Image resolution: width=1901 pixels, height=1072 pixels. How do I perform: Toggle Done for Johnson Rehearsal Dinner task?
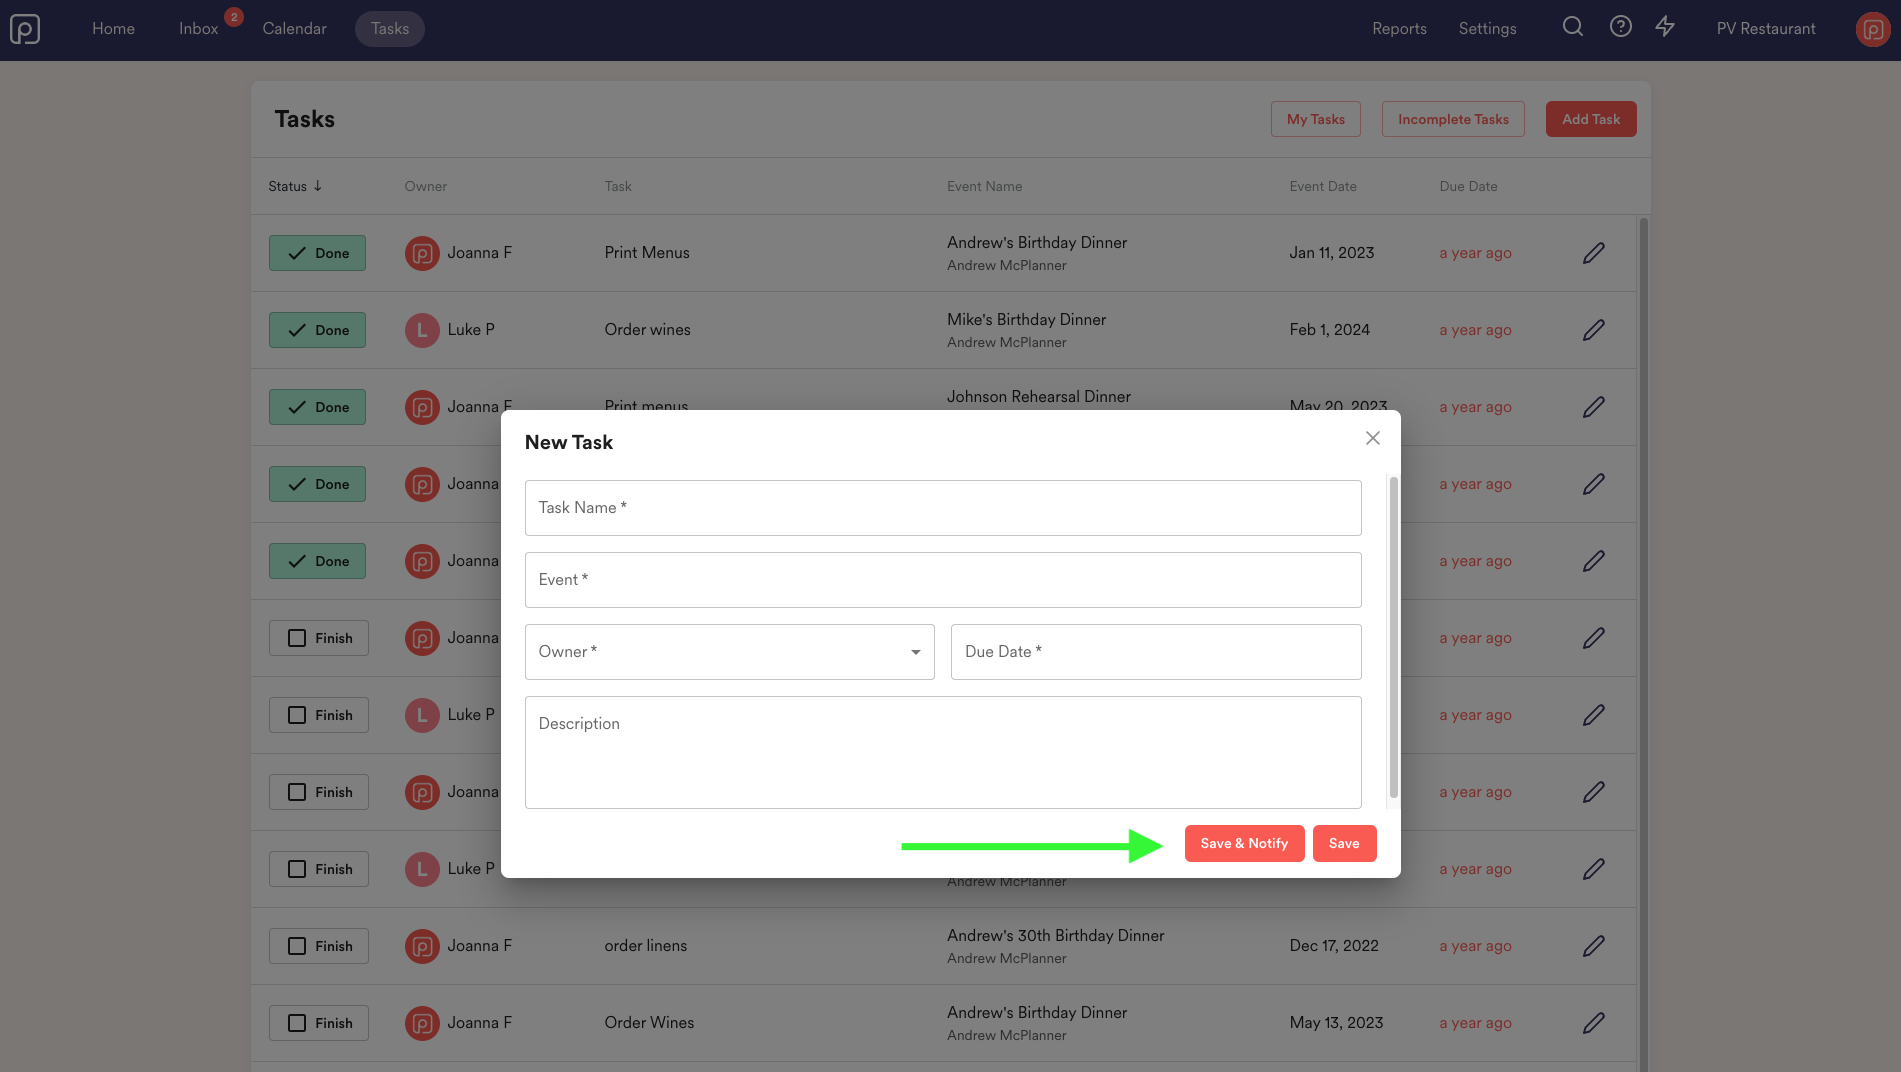tap(317, 407)
